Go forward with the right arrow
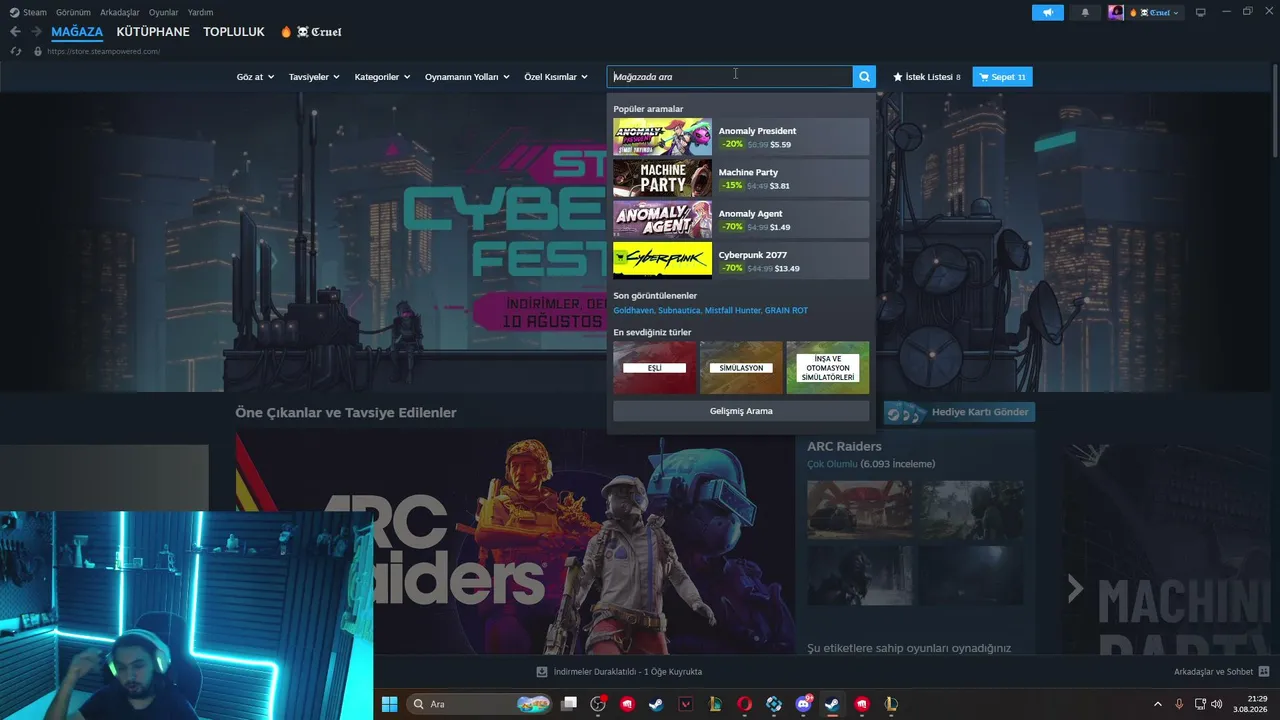This screenshot has height=720, width=1280. click(36, 32)
